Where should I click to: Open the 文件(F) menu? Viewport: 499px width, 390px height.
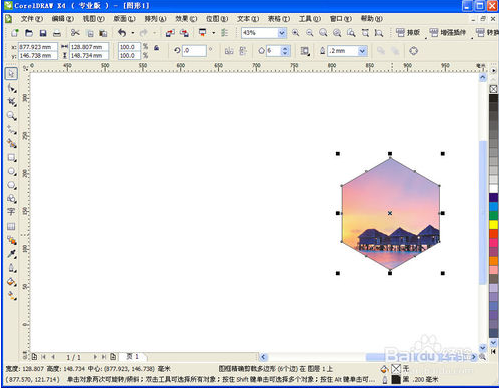click(x=32, y=19)
